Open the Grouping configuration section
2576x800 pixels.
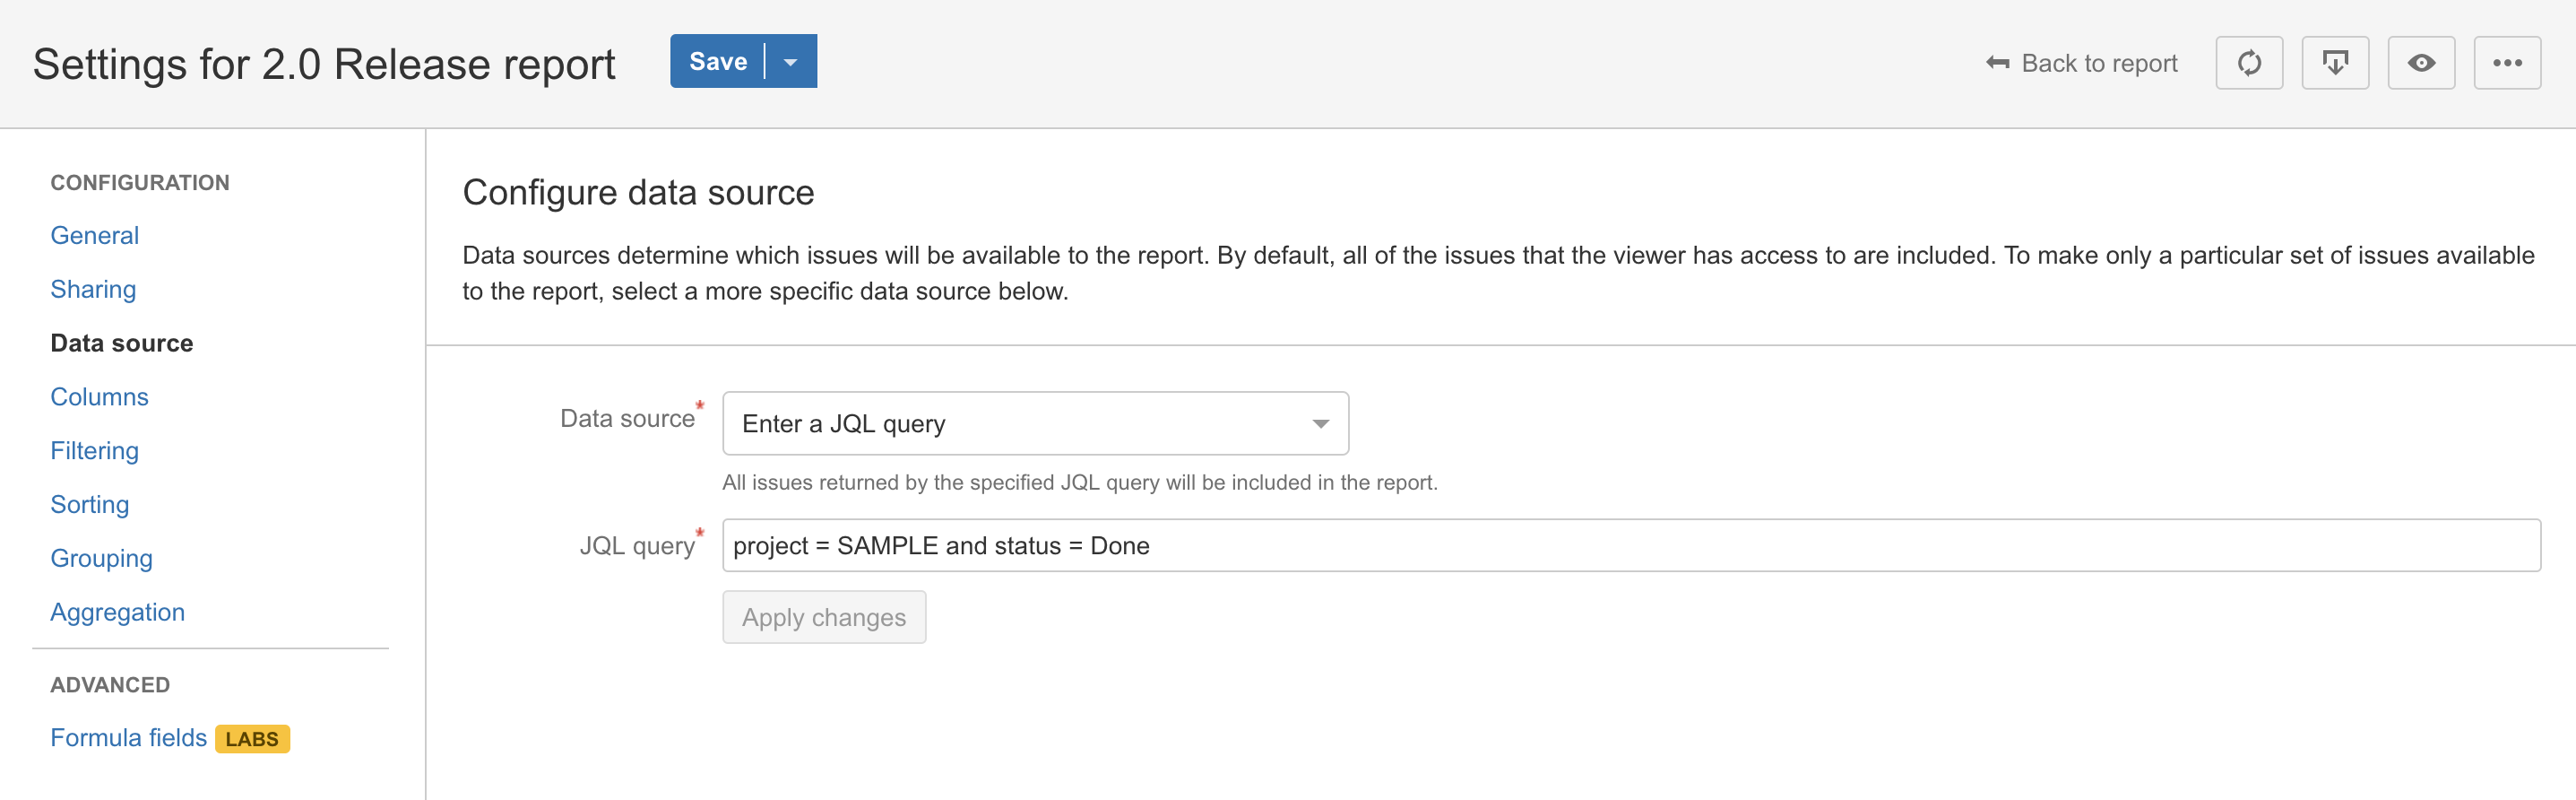point(102,558)
